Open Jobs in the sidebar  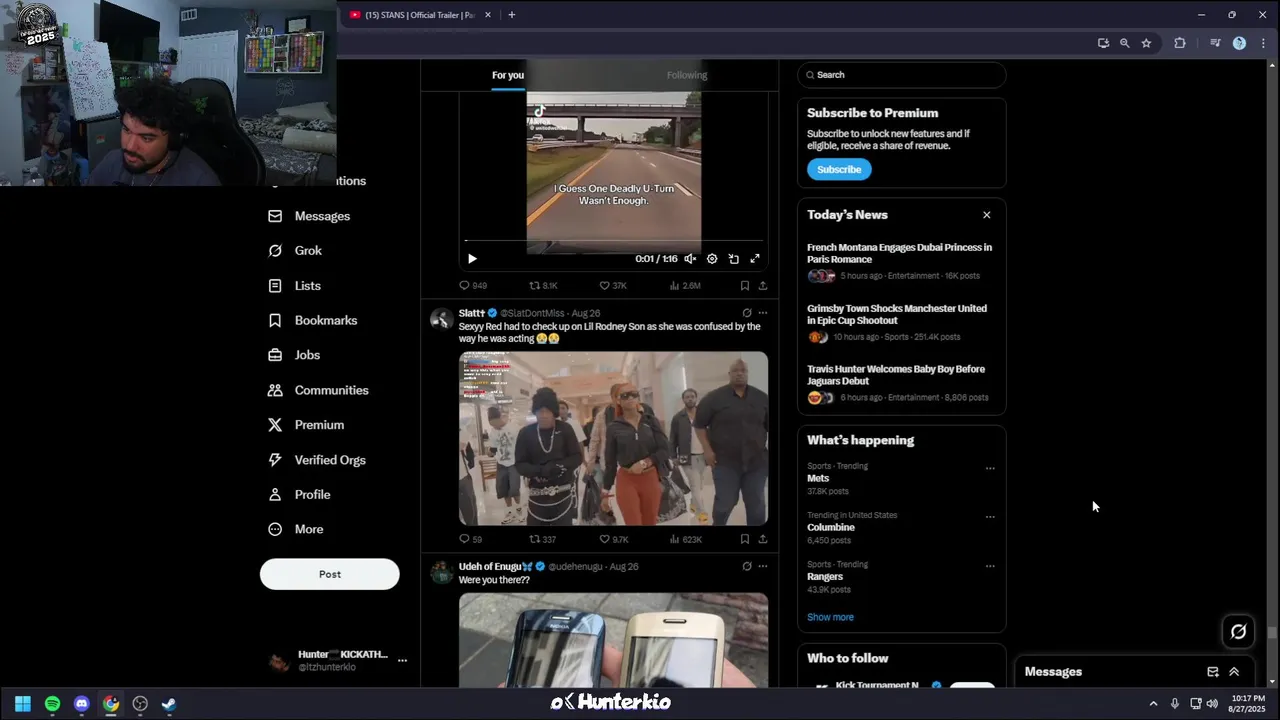point(294,355)
